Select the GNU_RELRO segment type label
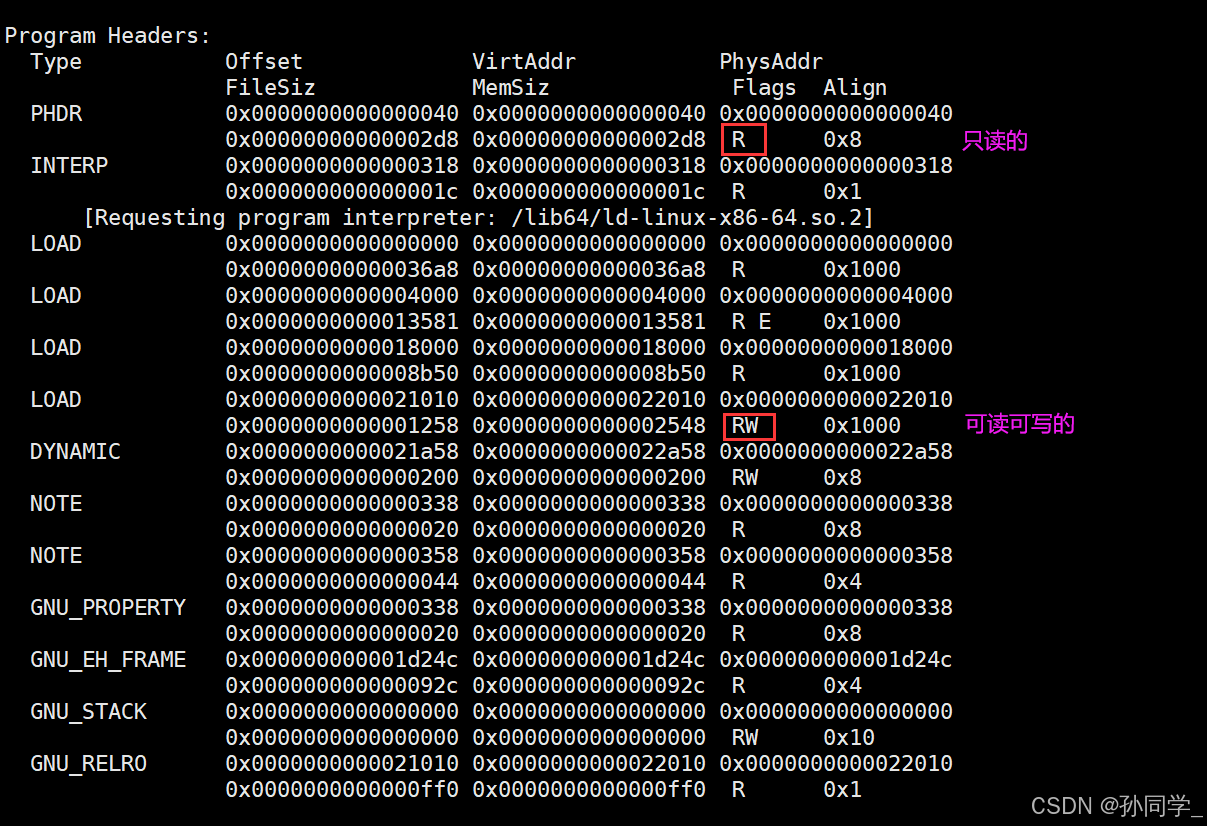The height and width of the screenshot is (826, 1207). point(88,764)
